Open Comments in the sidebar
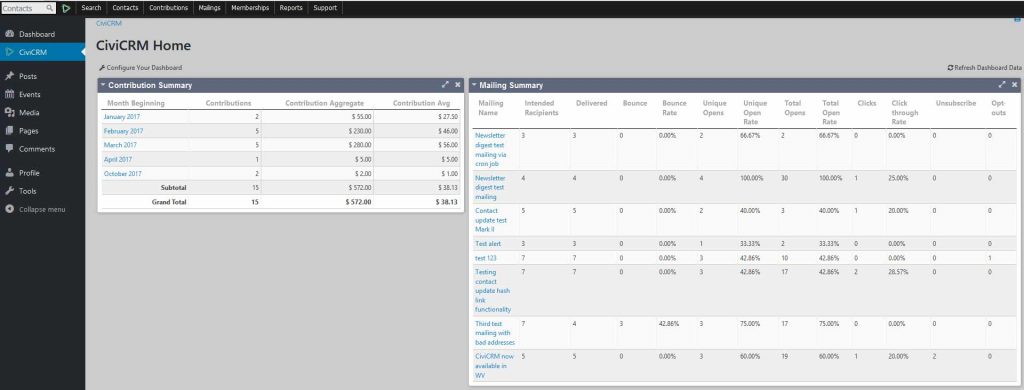The height and width of the screenshot is (390, 1024). (37, 149)
